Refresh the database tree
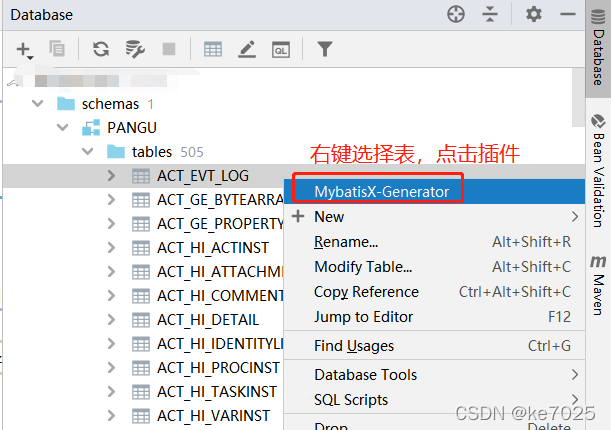This screenshot has width=611, height=430. tap(101, 49)
